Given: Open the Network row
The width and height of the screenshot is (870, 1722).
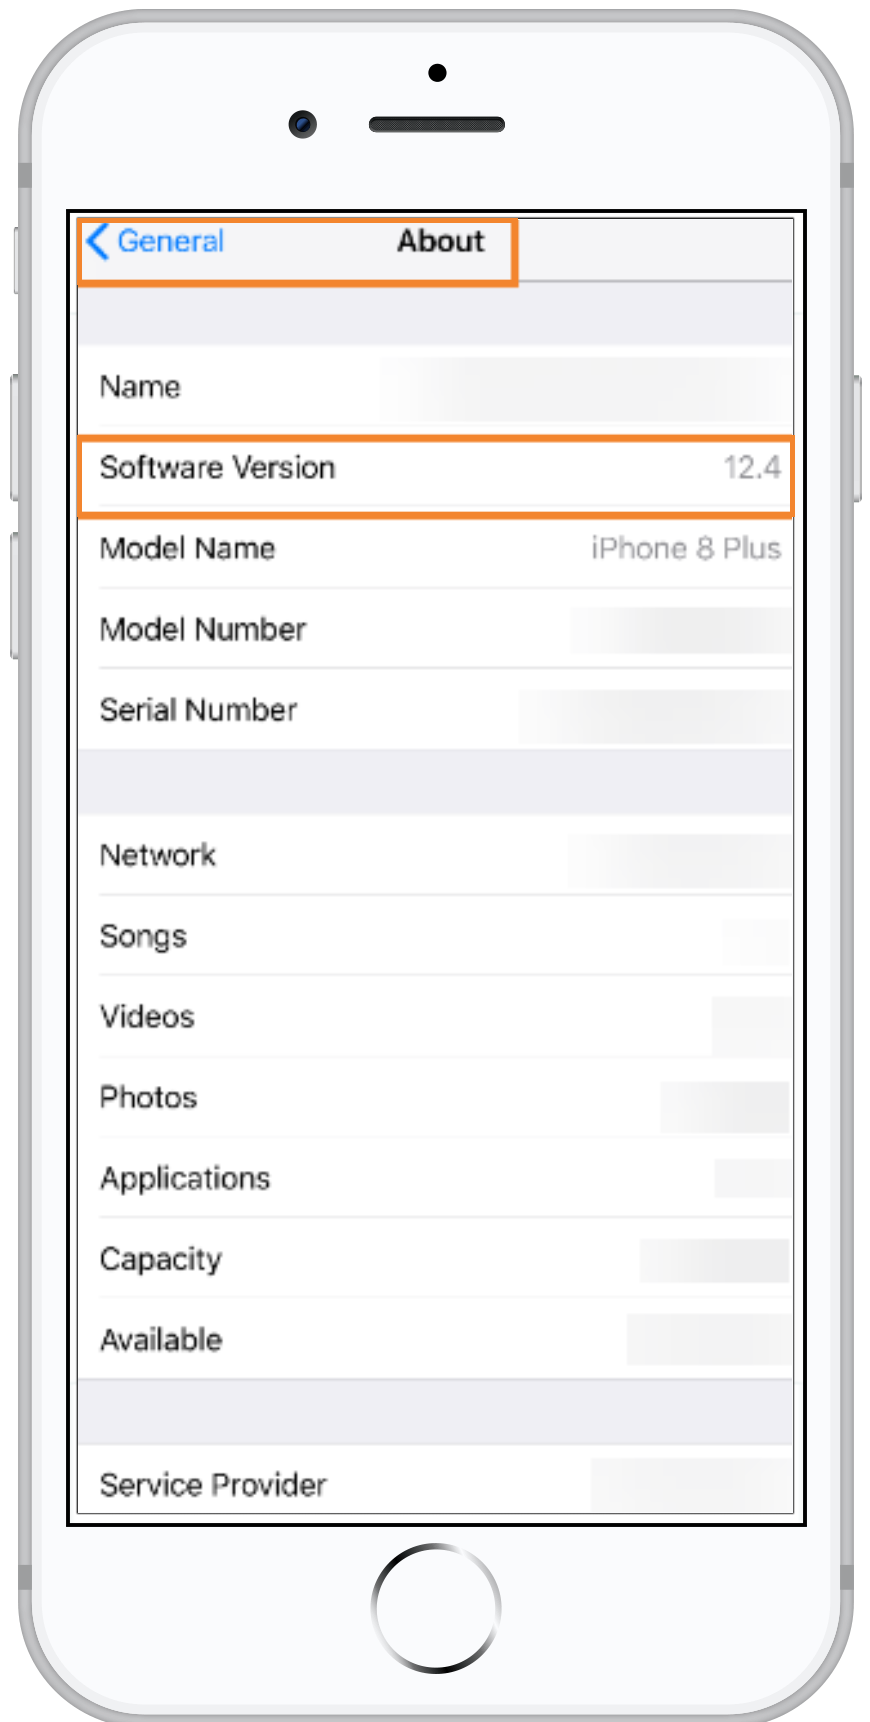Looking at the screenshot, I should pyautogui.click(x=435, y=856).
